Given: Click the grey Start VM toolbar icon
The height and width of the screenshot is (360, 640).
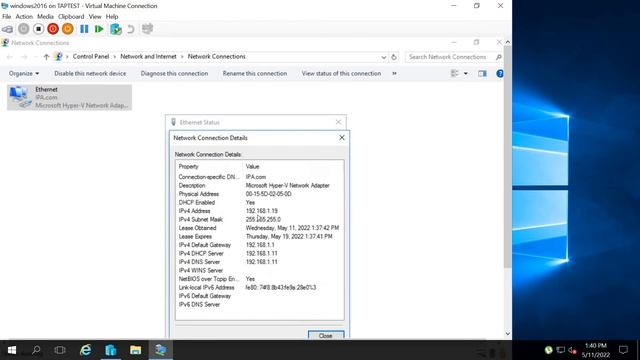Looking at the screenshot, I should (x=23, y=29).
